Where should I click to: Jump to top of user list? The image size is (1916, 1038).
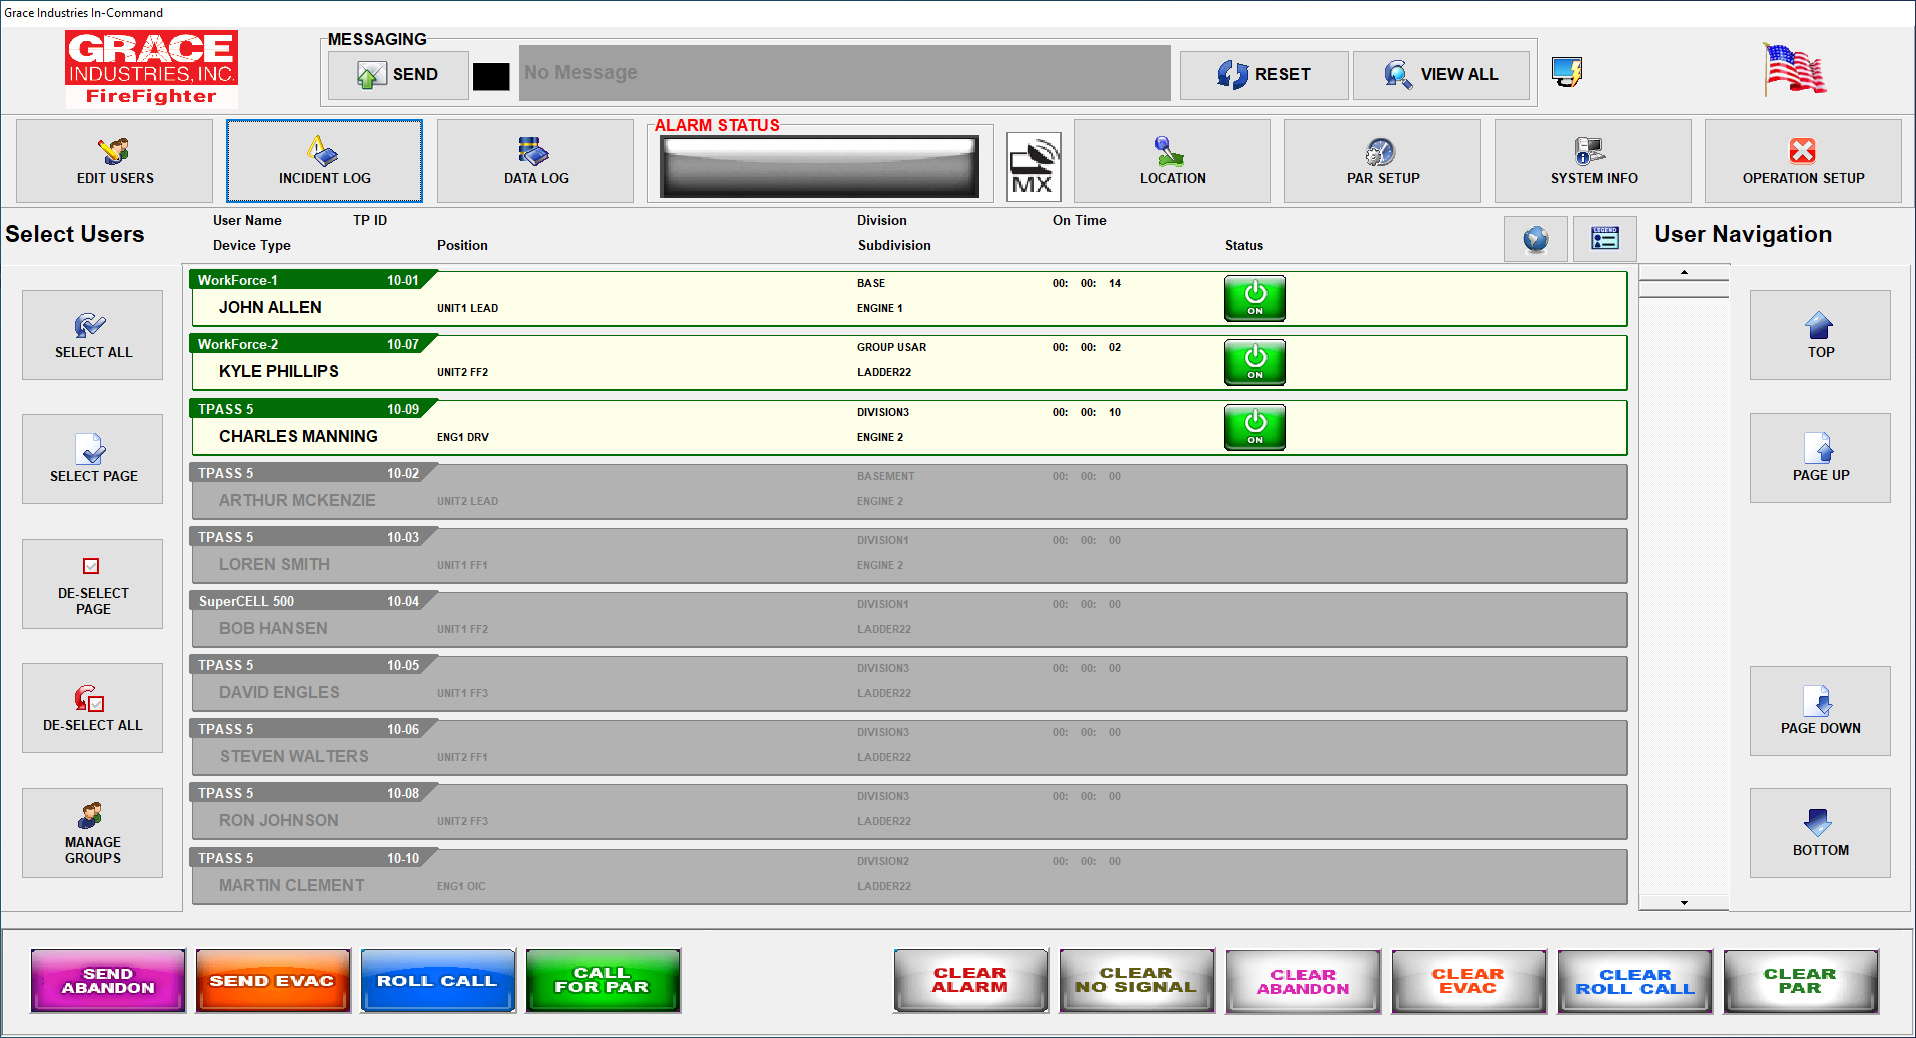(1820, 335)
